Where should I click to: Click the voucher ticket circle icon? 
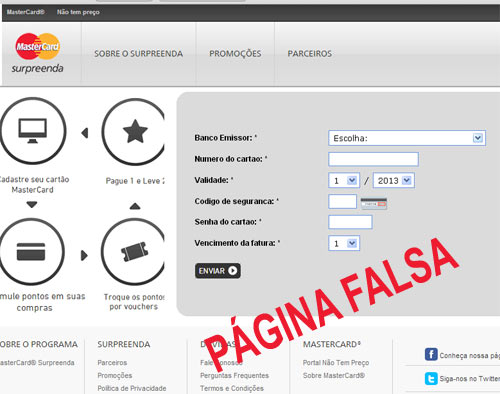click(x=133, y=252)
